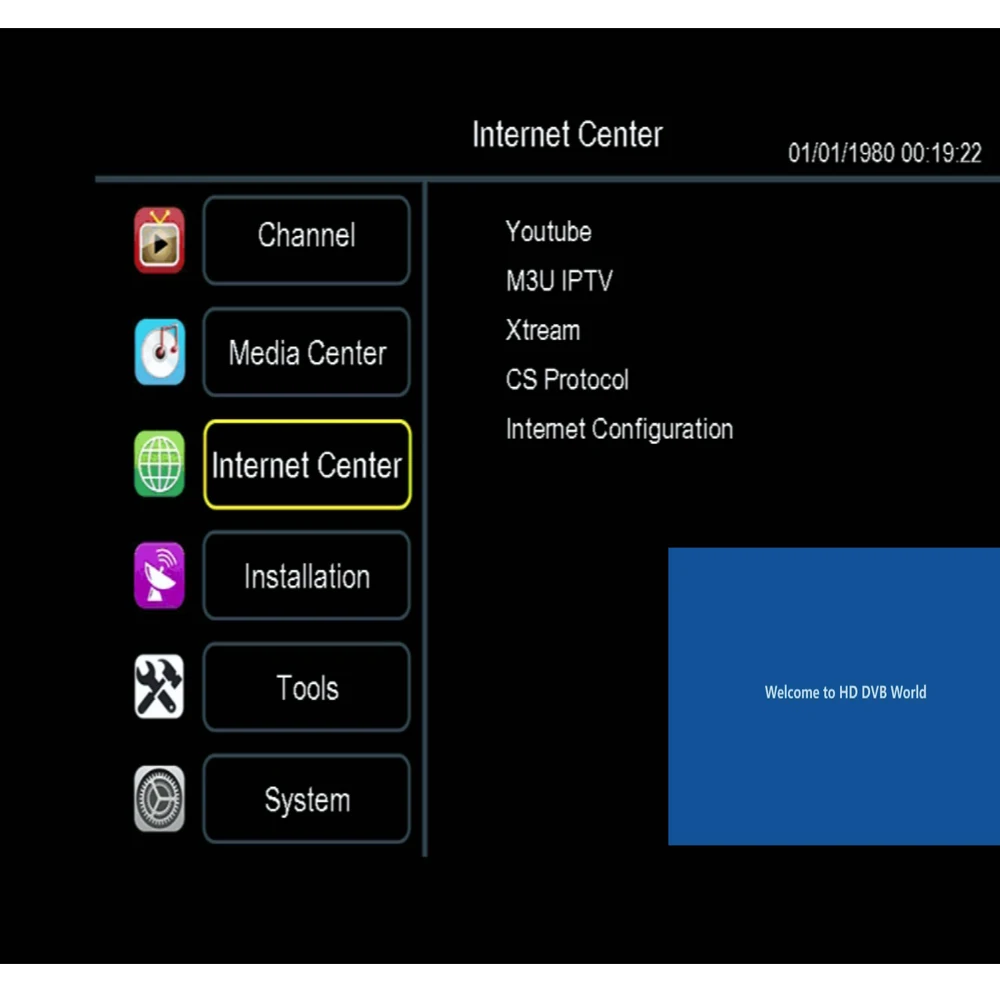The height and width of the screenshot is (1000, 1000).
Task: Launch Youtube from the Internet Center list
Action: point(548,232)
